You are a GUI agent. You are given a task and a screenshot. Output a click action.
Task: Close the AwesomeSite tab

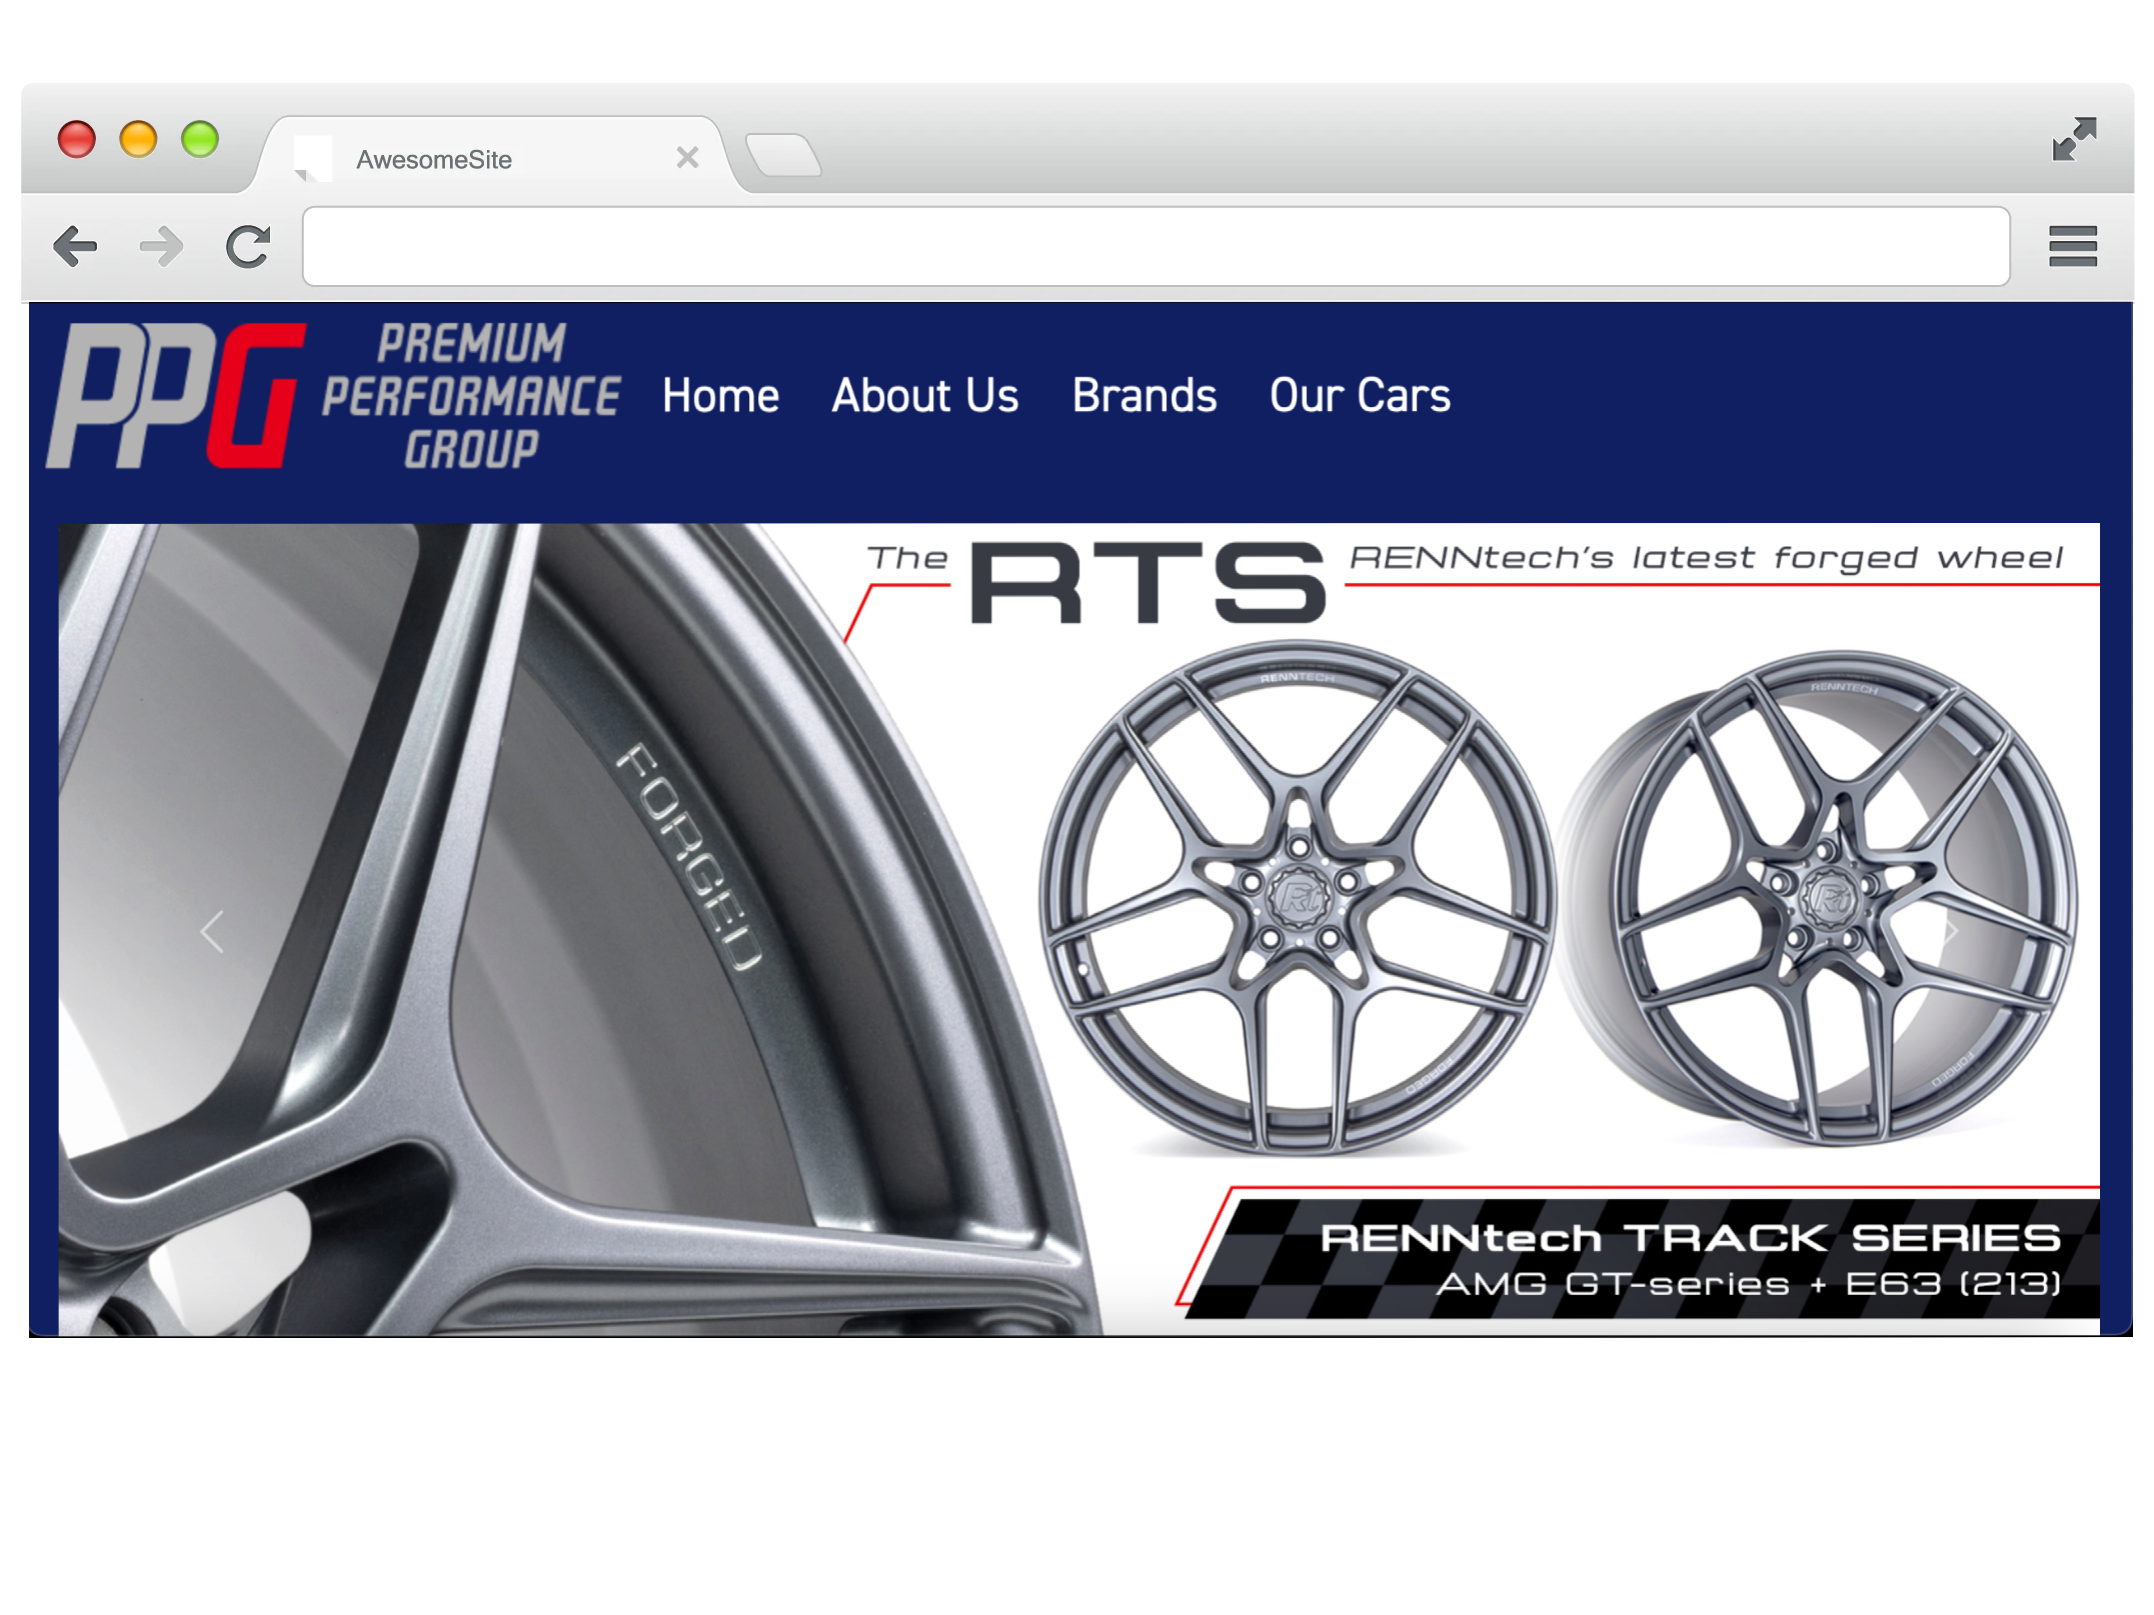pyautogui.click(x=687, y=157)
